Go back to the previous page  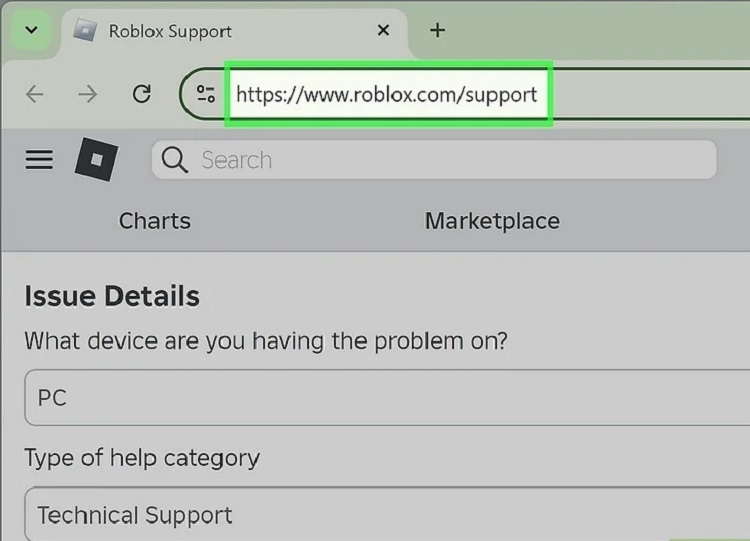pyautogui.click(x=35, y=94)
